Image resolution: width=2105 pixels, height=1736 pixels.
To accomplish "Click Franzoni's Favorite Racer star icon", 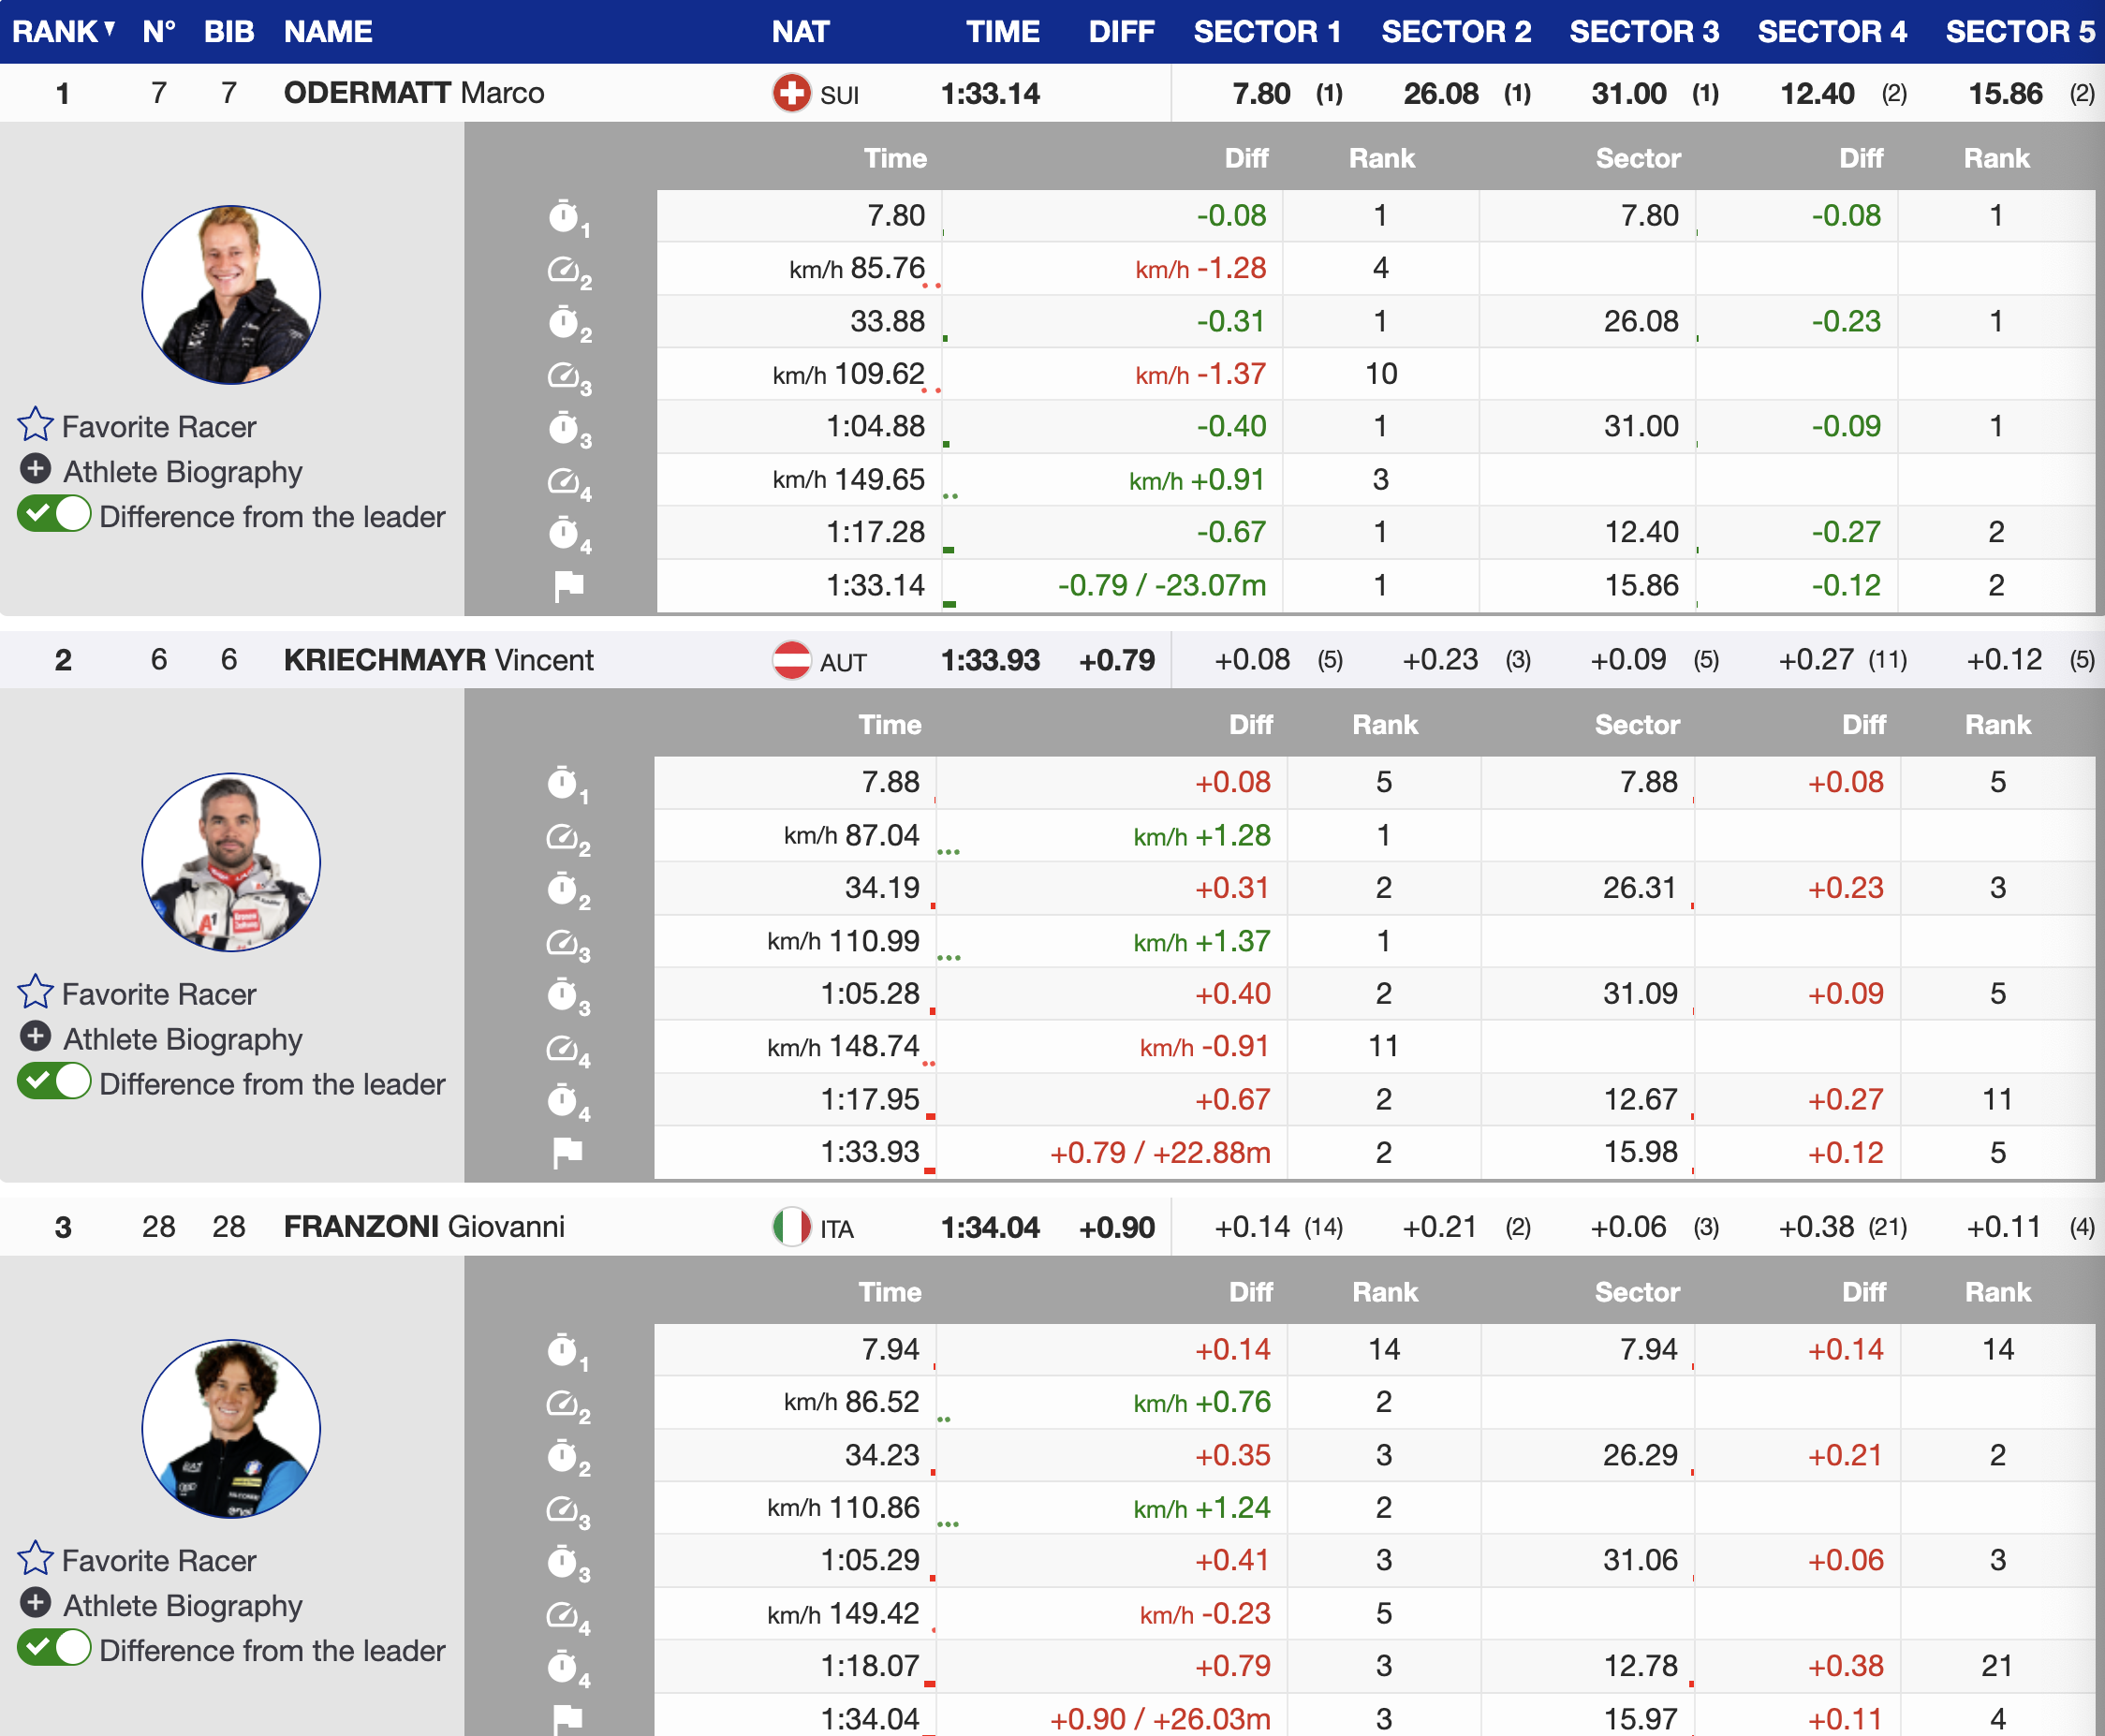I will pyautogui.click(x=35, y=1559).
